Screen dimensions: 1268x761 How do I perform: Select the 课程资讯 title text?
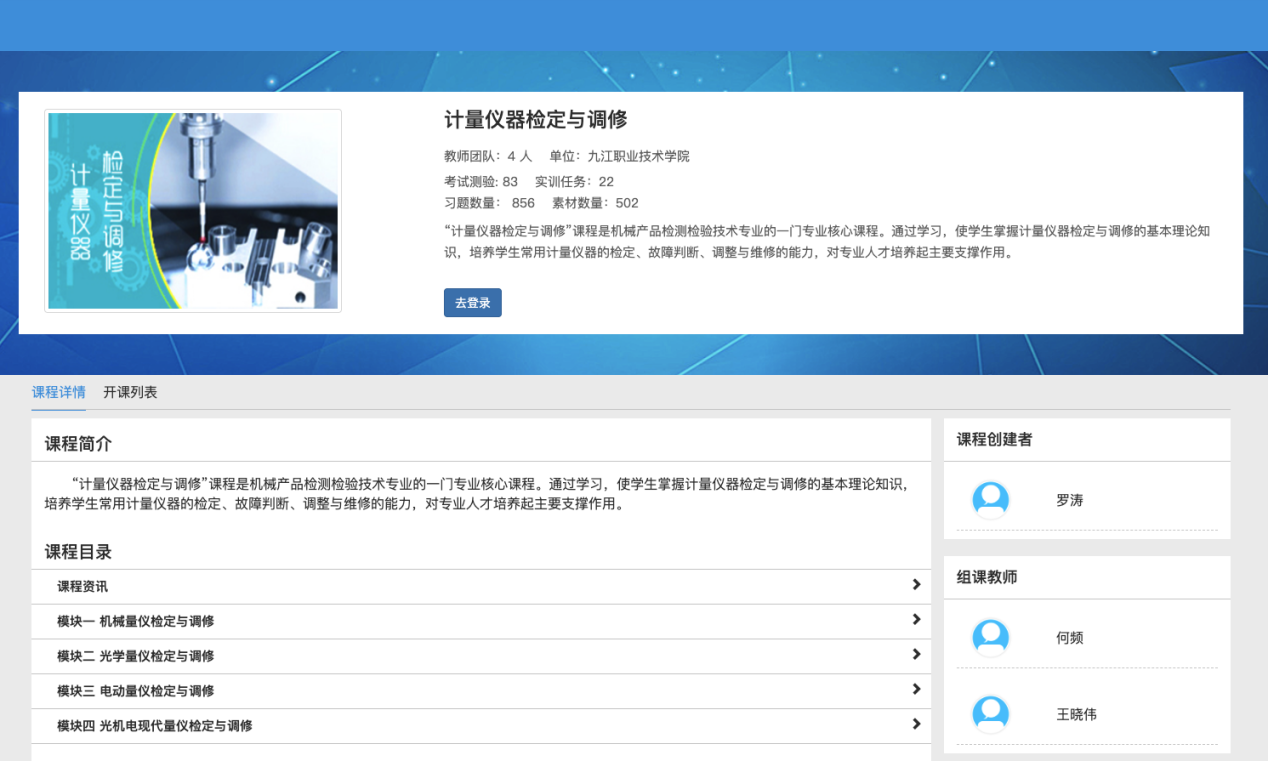click(82, 587)
